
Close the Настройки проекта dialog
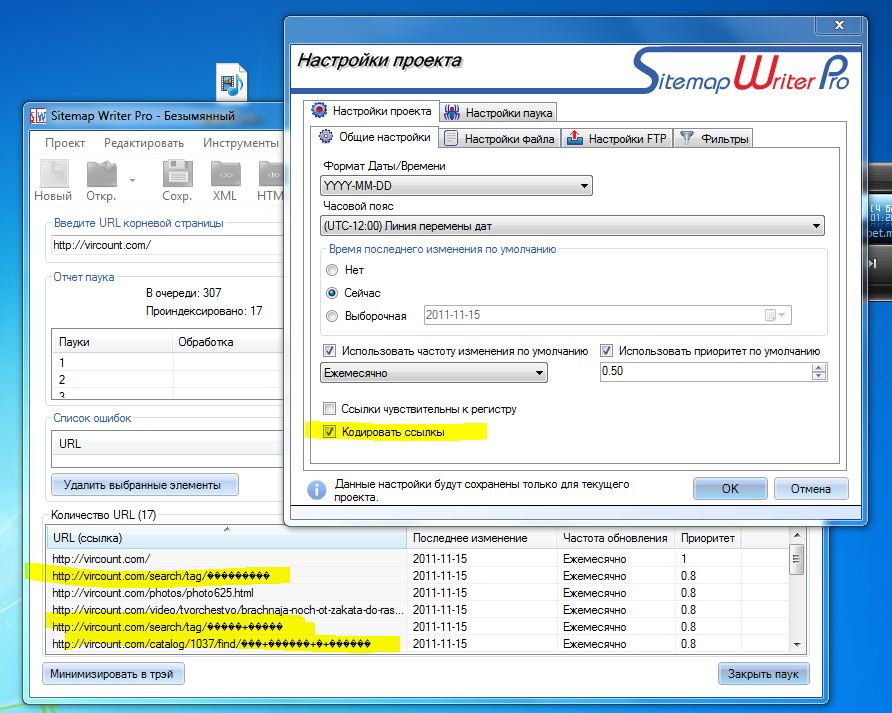tap(839, 25)
